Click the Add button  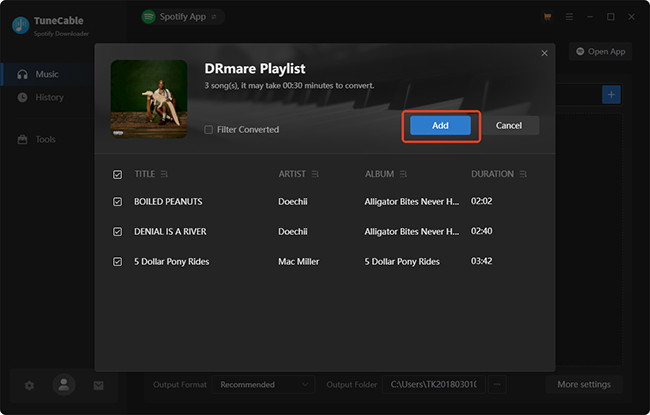pos(440,125)
